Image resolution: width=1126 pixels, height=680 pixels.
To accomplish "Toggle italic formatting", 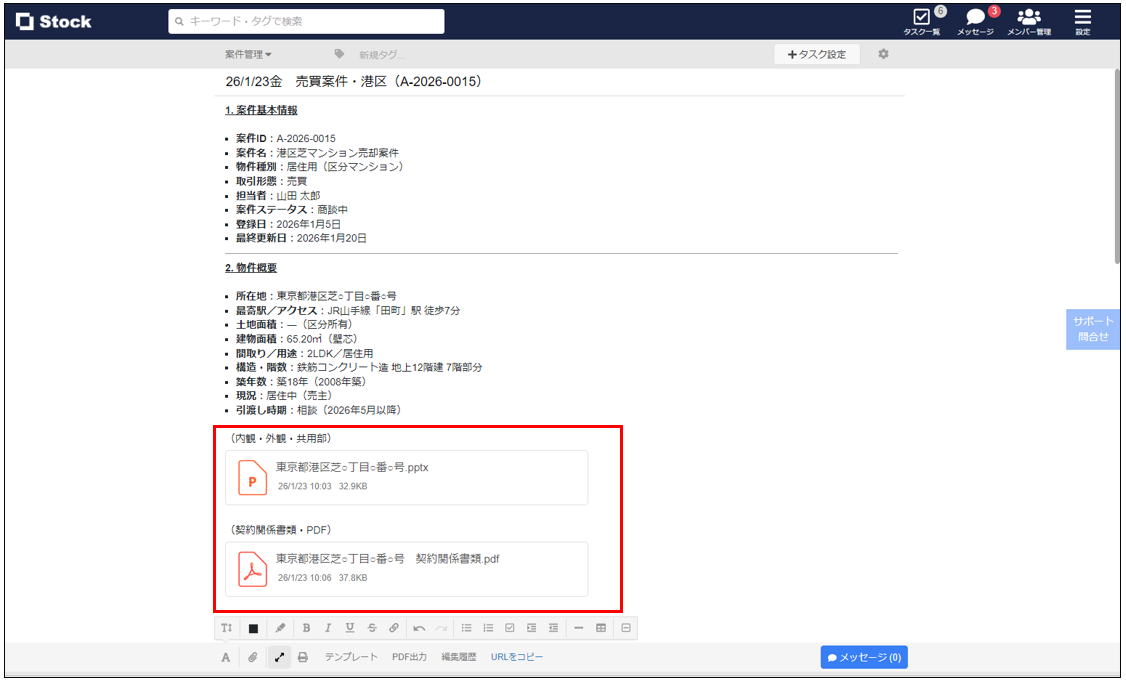I will coord(328,627).
